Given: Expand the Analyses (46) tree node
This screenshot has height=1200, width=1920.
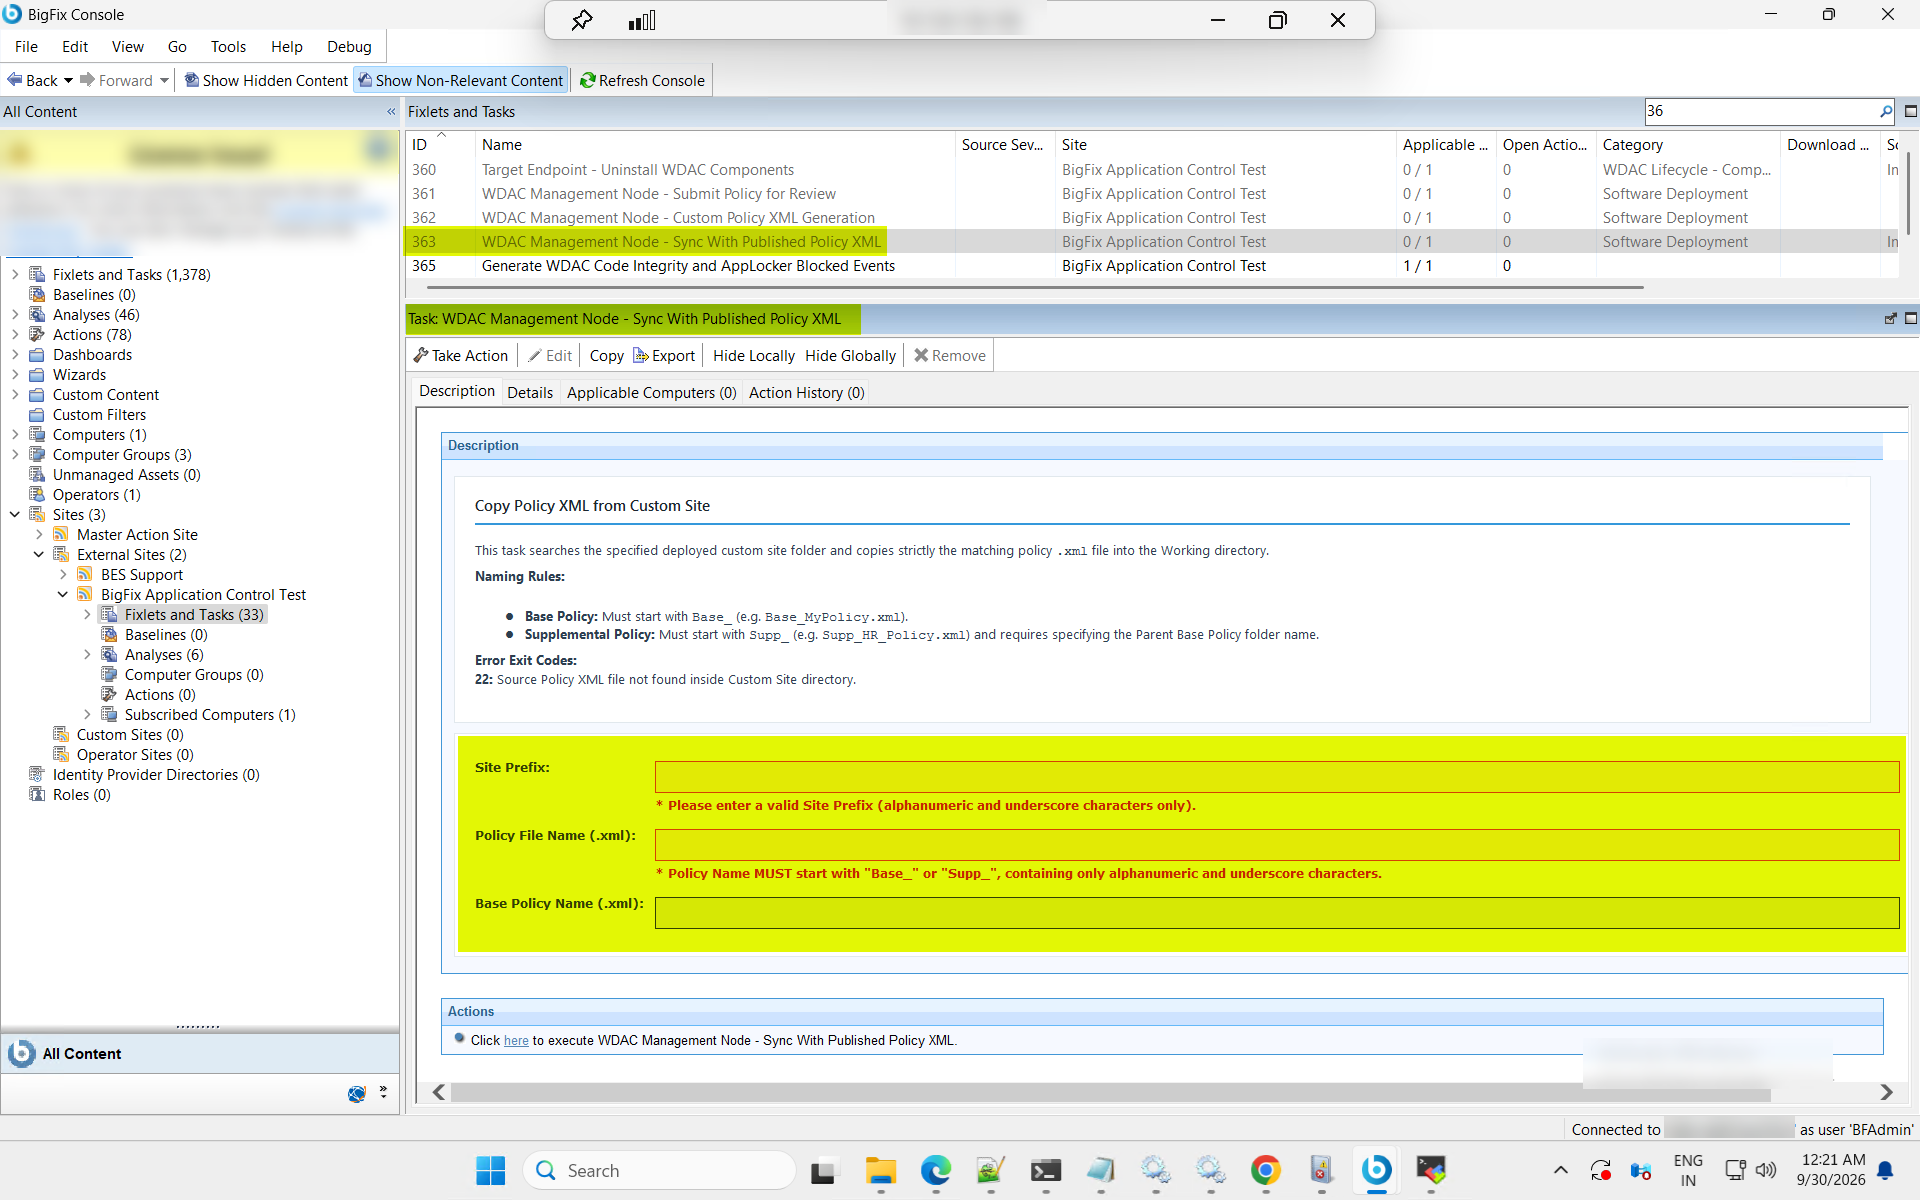Looking at the screenshot, I should (x=15, y=314).
